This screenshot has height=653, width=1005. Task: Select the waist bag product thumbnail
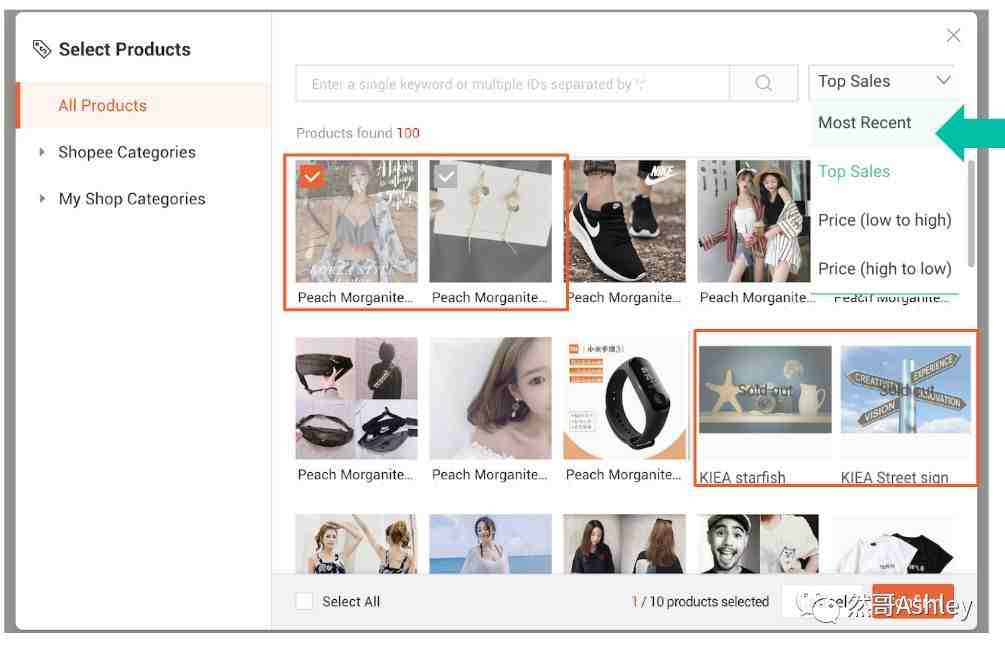pyautogui.click(x=356, y=398)
